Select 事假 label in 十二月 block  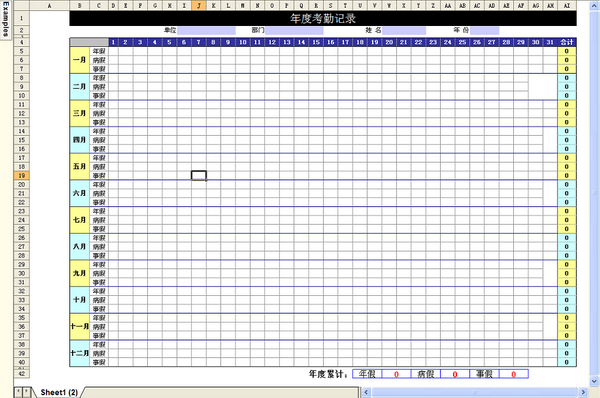(x=99, y=362)
